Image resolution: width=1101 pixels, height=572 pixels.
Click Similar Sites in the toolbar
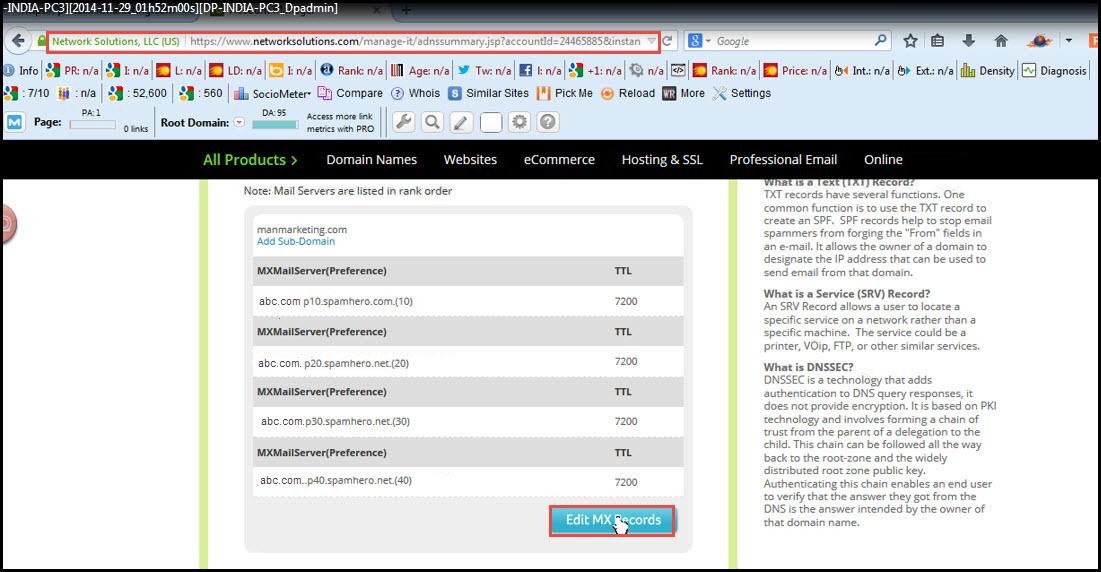(x=489, y=93)
